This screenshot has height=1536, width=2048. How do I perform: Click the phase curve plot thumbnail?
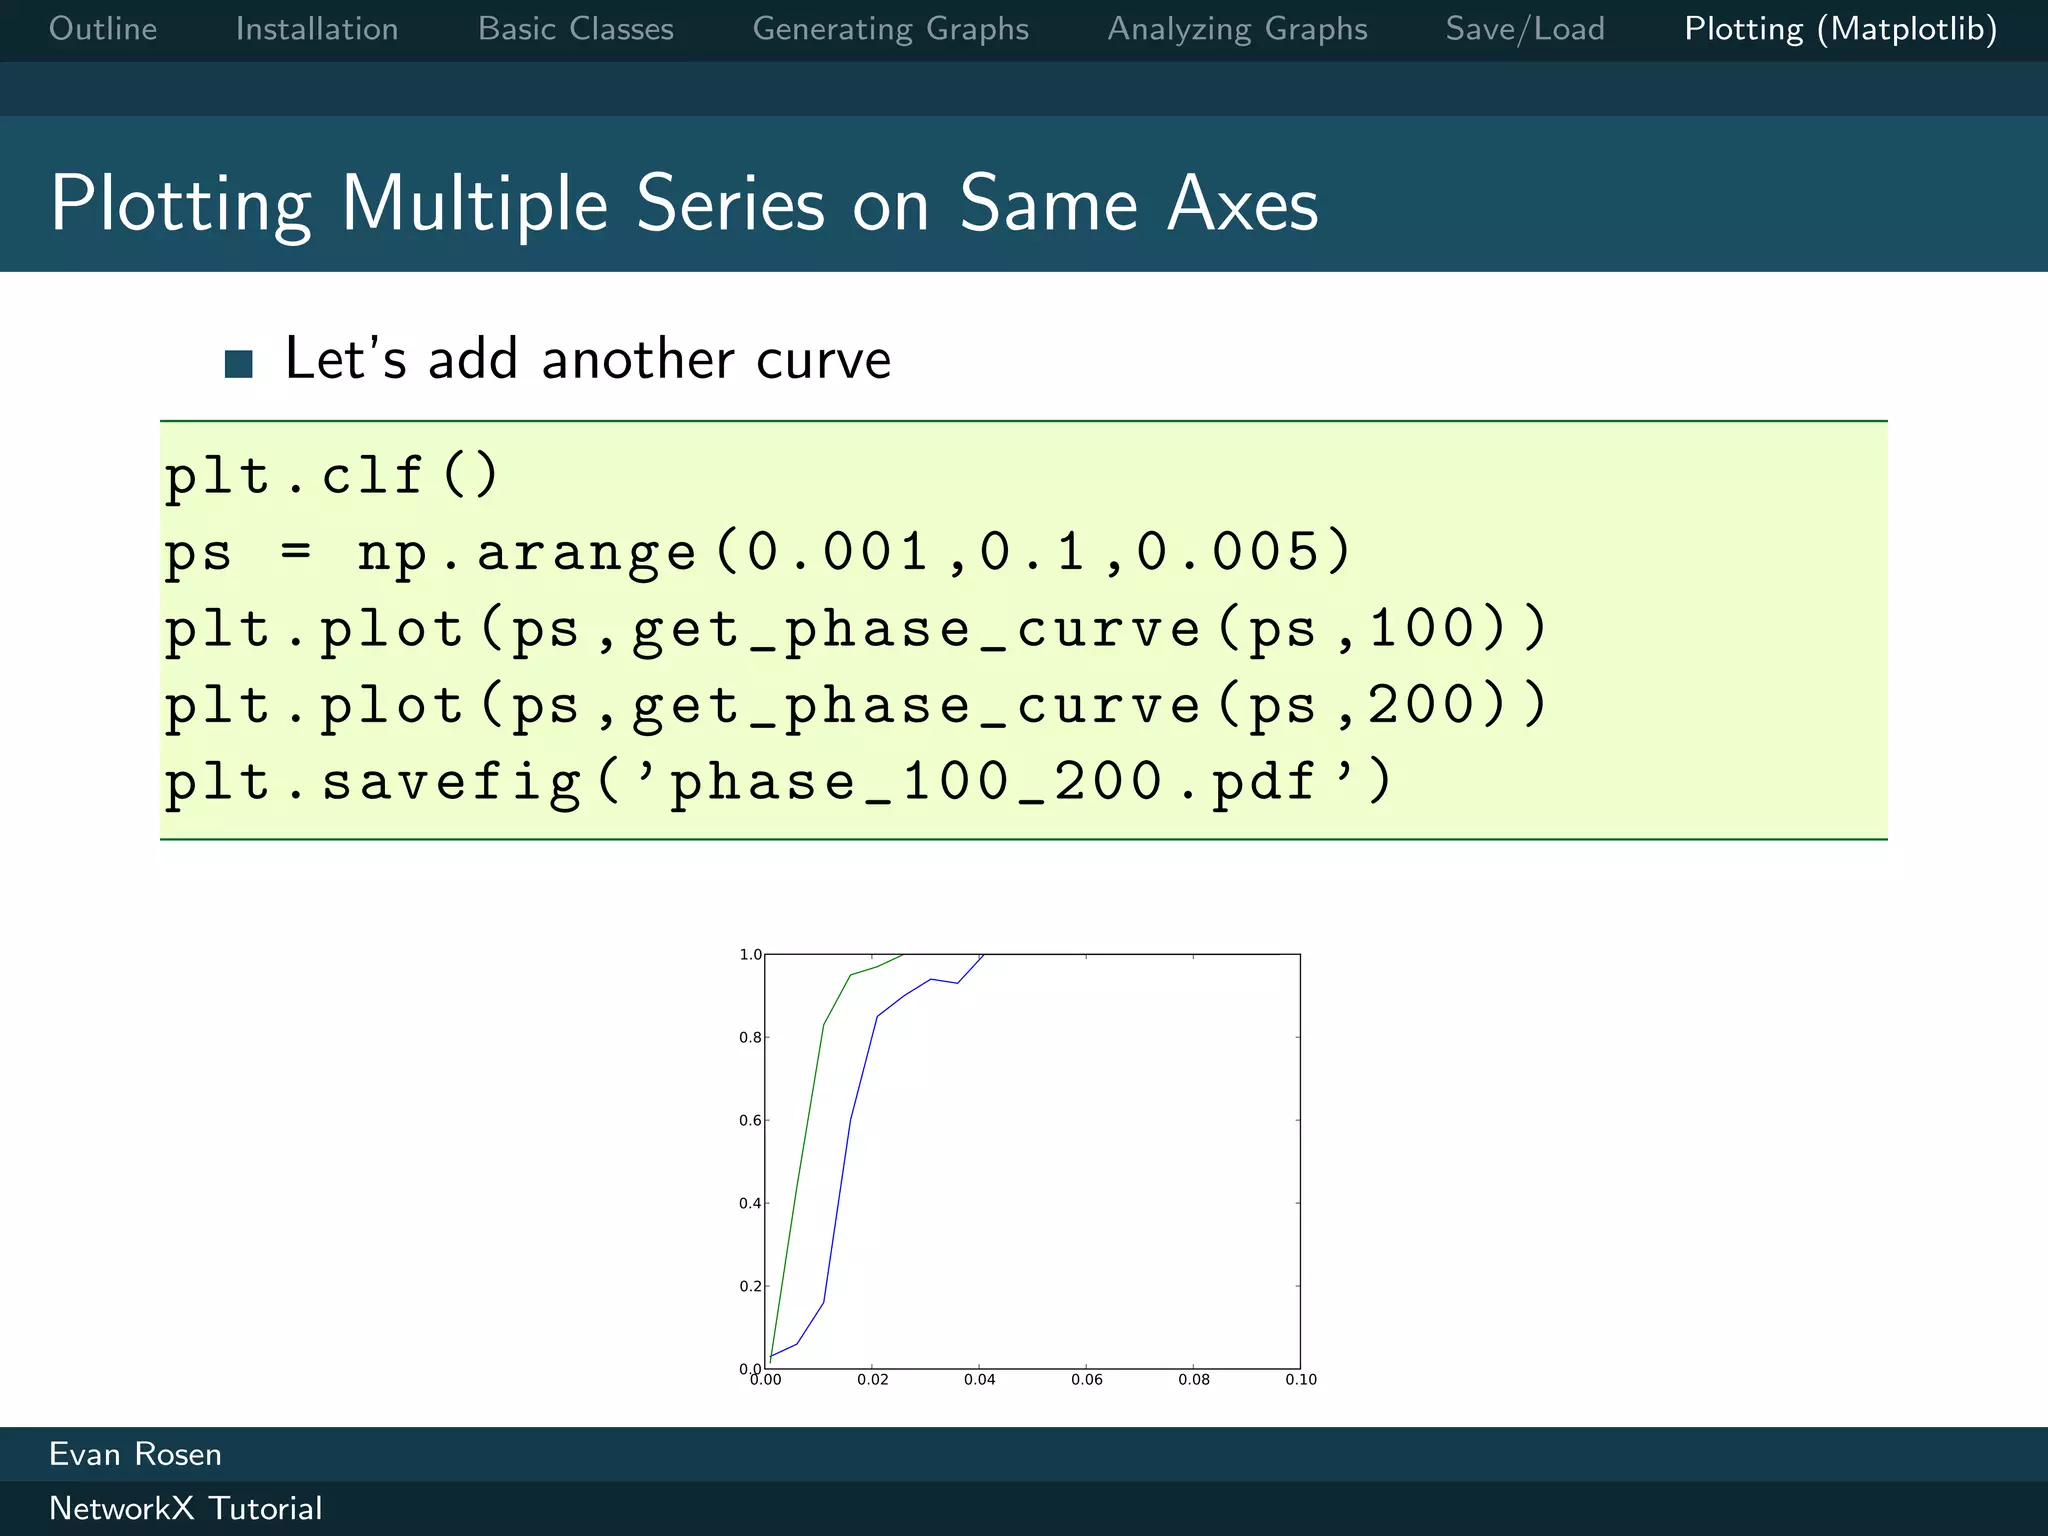point(1028,1167)
